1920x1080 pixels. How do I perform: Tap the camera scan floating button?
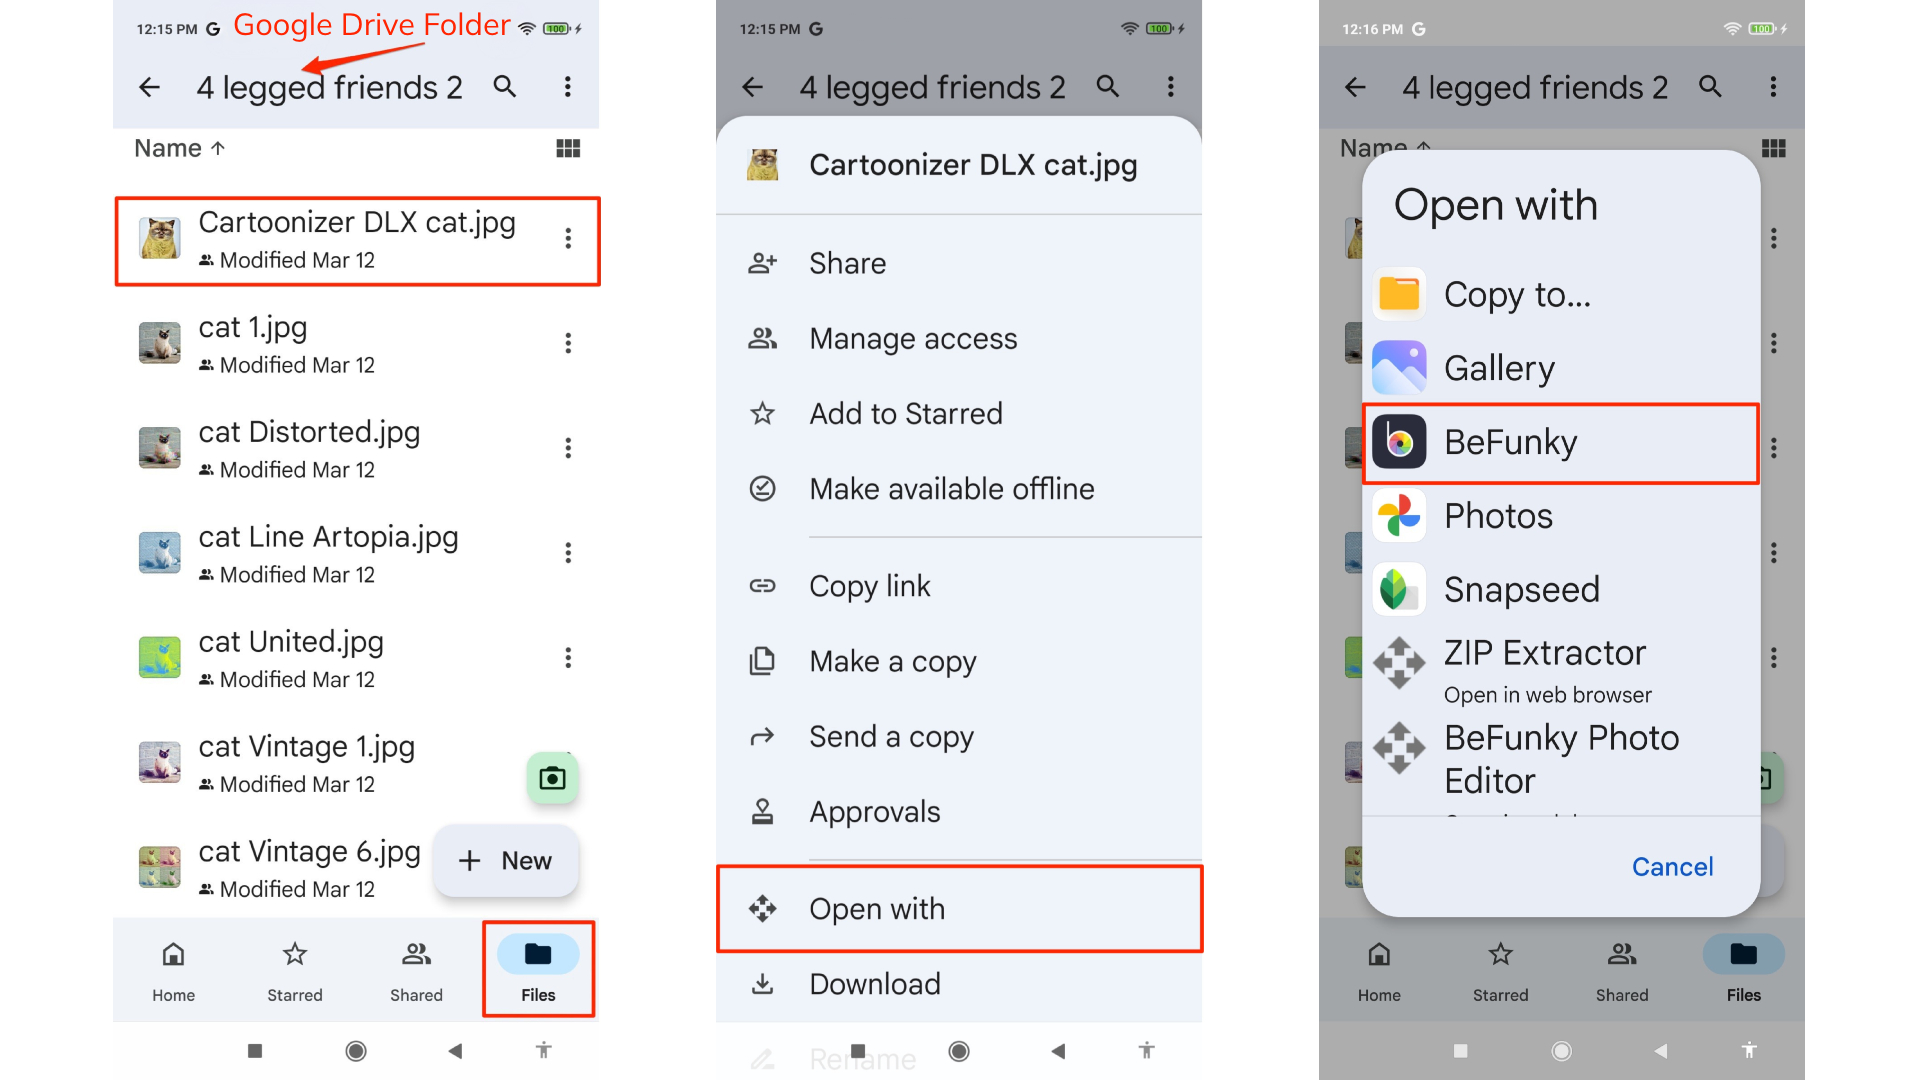pyautogui.click(x=552, y=778)
